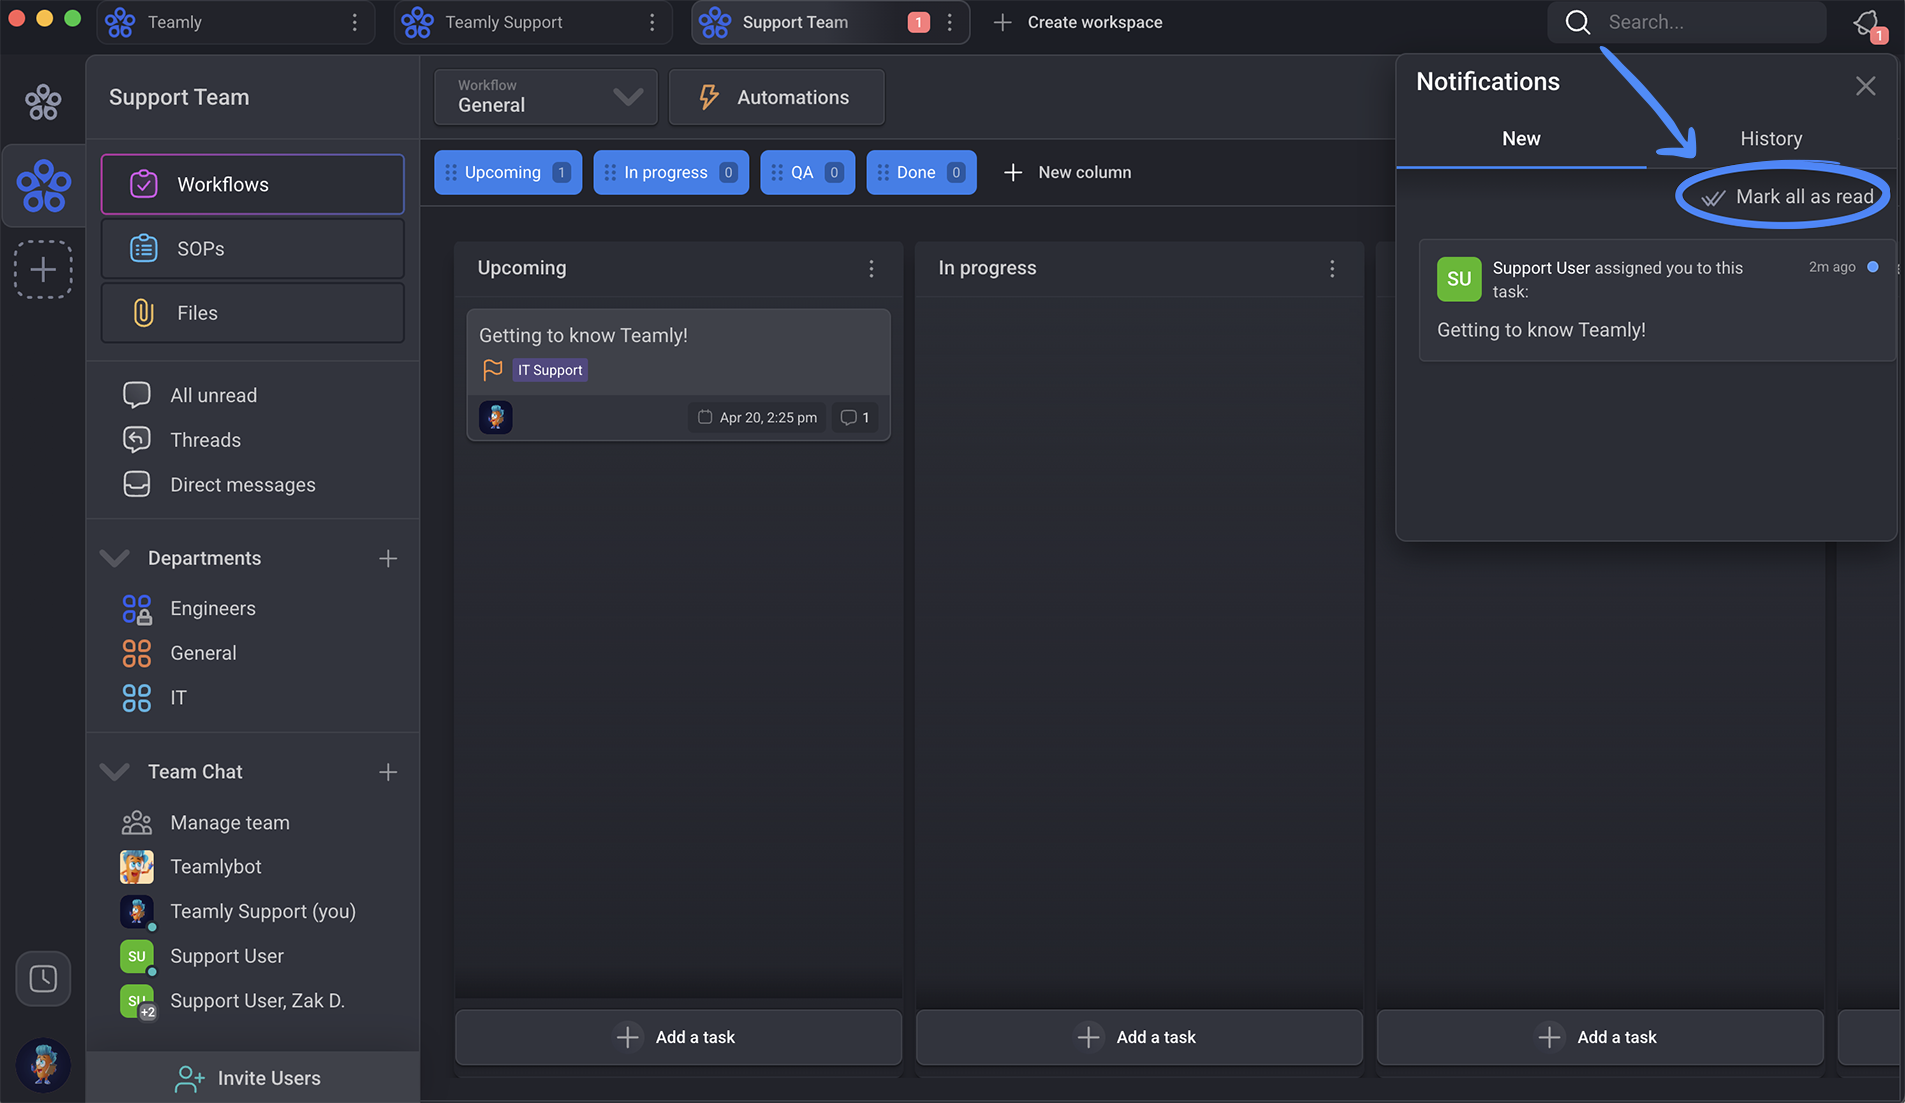
Task: Open the notification bell icon
Action: (x=1866, y=23)
